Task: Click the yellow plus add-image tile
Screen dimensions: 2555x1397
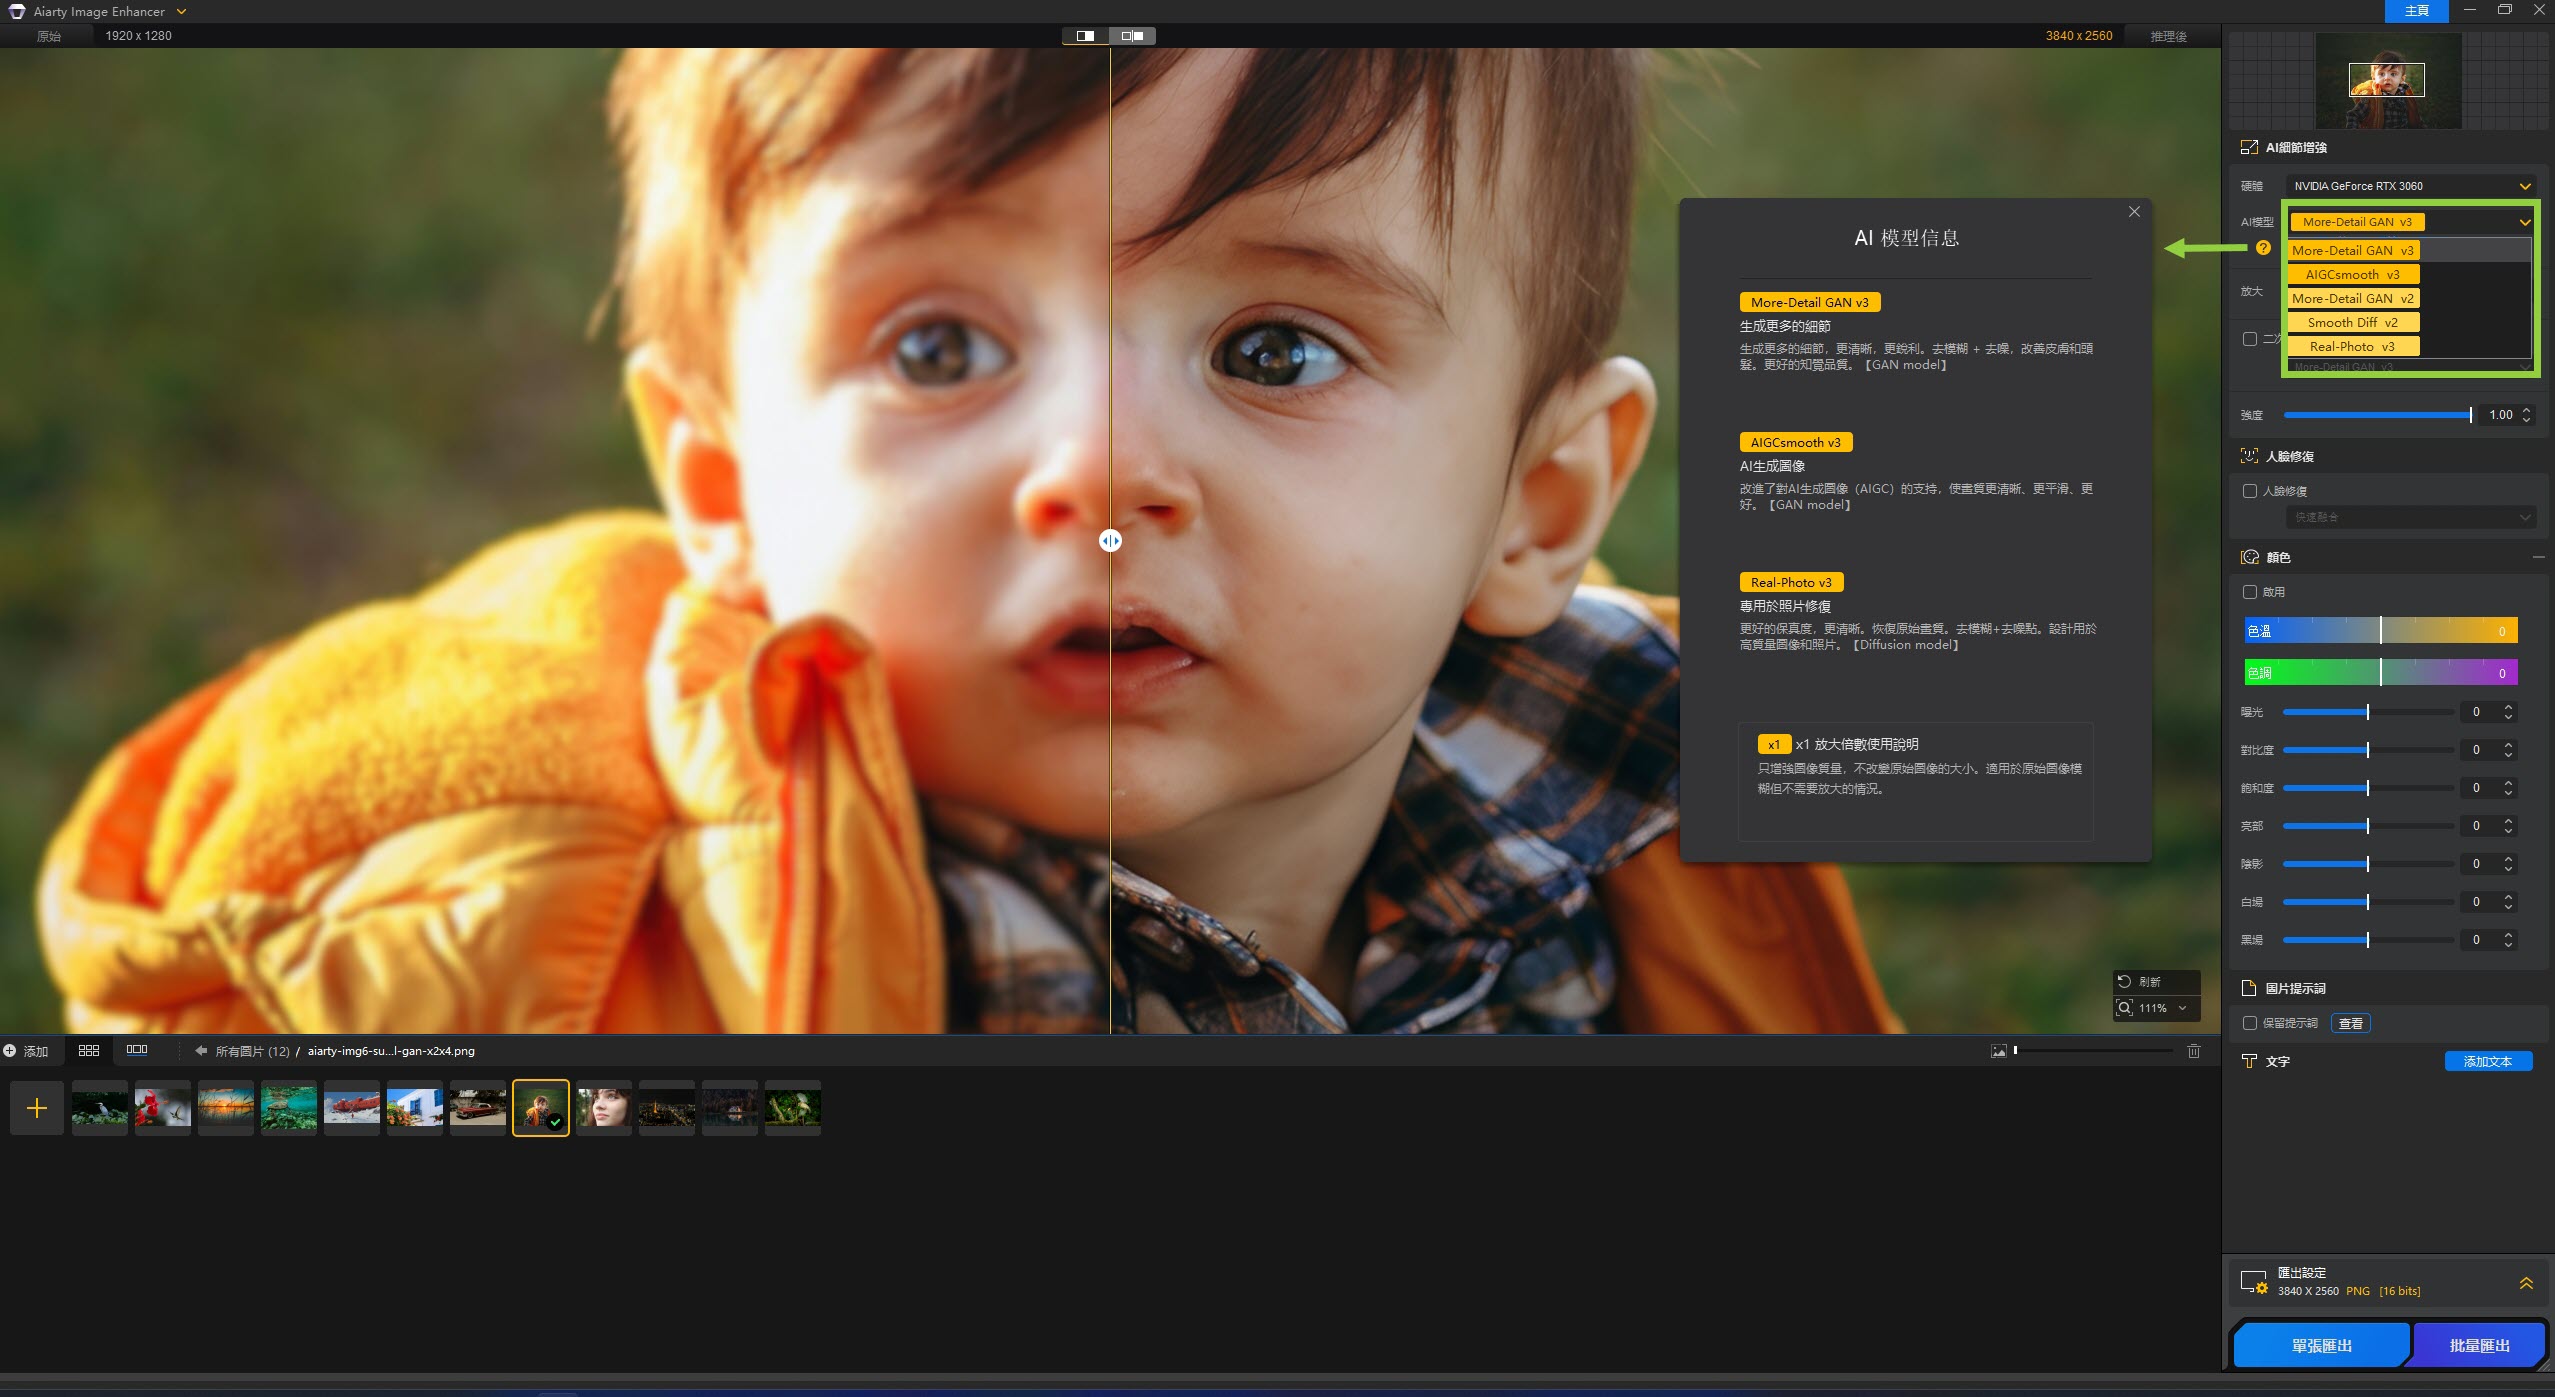Action: [x=37, y=1108]
